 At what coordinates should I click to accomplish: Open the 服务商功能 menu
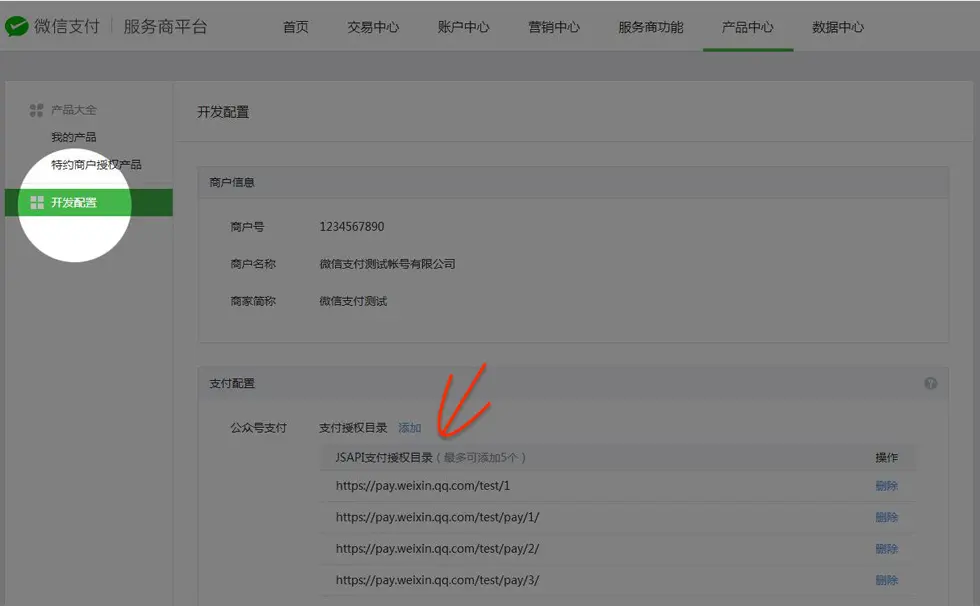pos(650,27)
